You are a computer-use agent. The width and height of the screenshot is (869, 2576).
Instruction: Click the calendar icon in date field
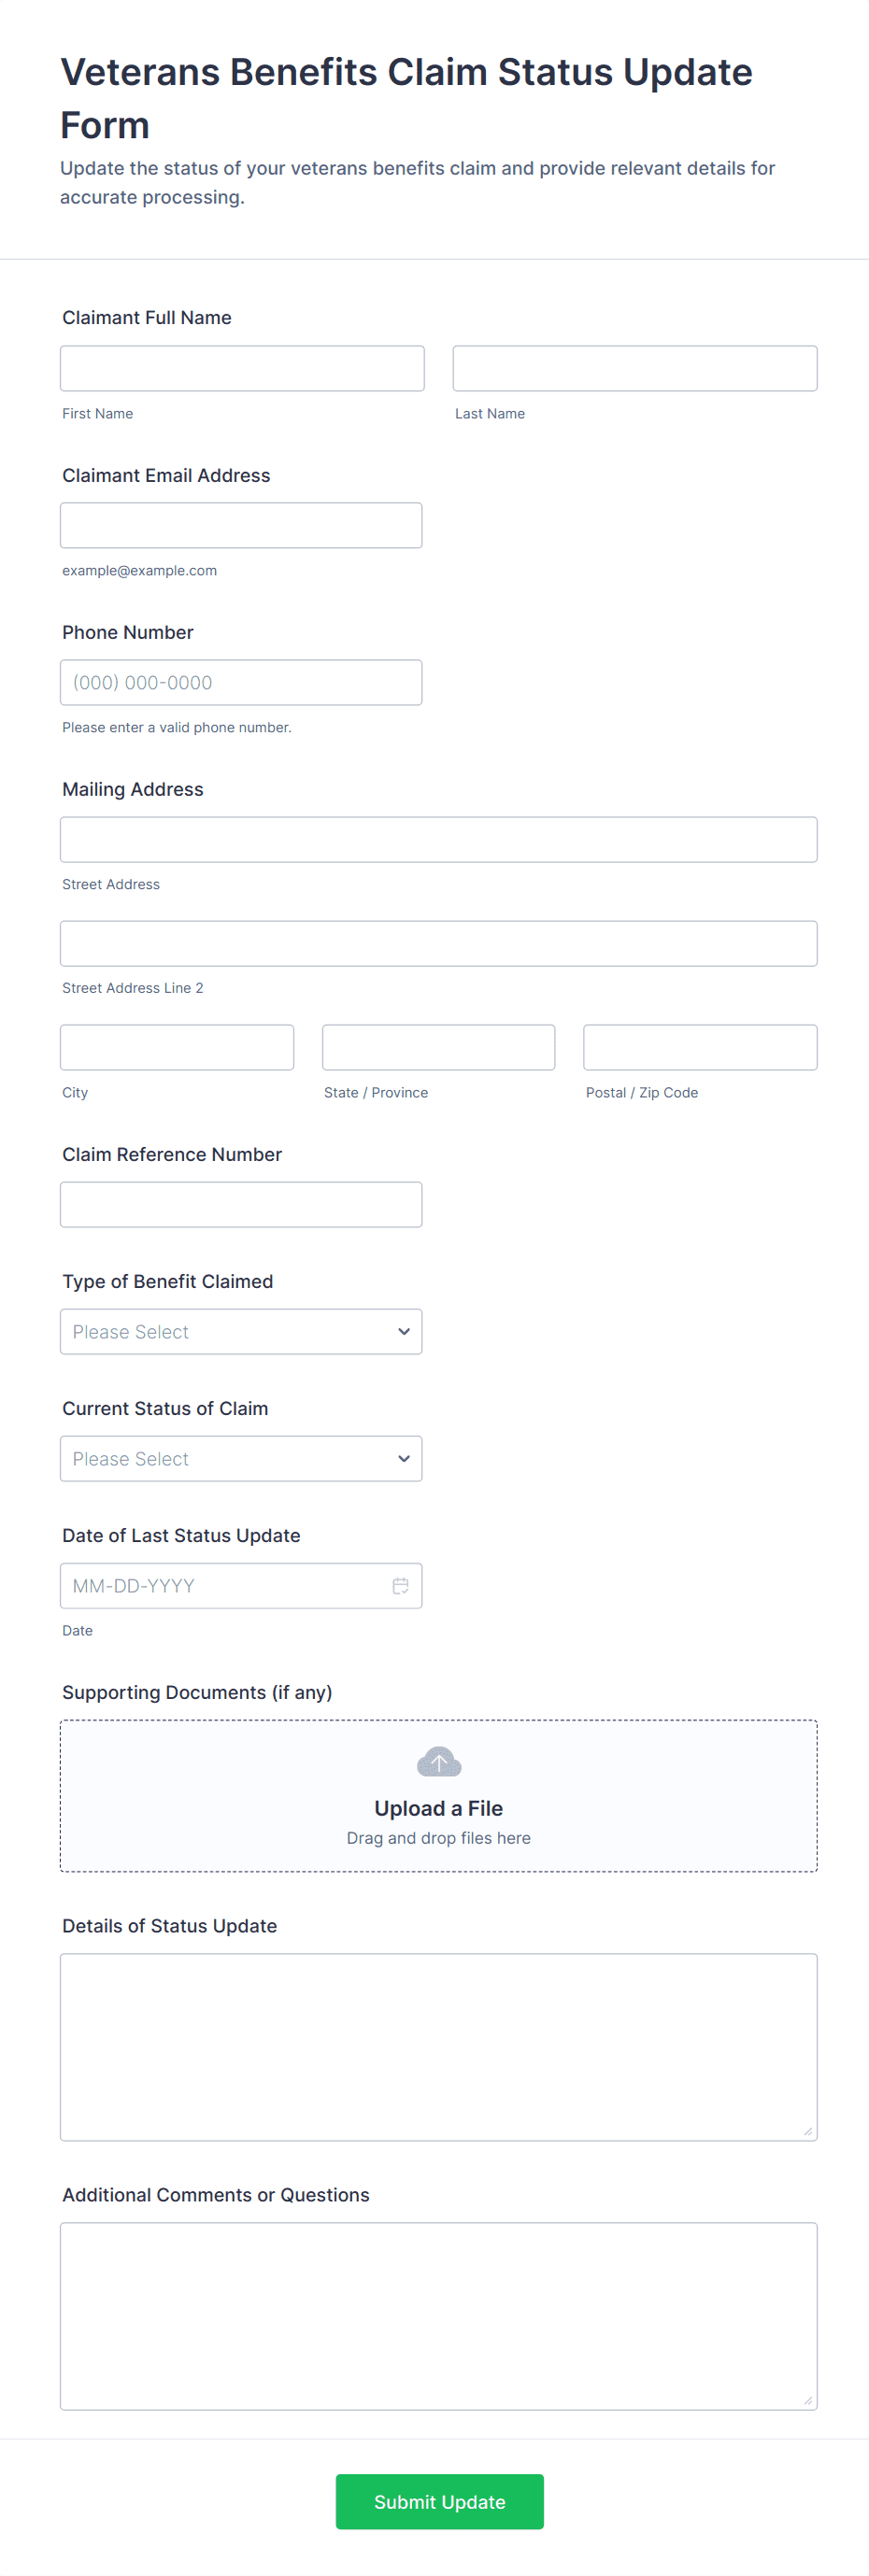point(400,1586)
